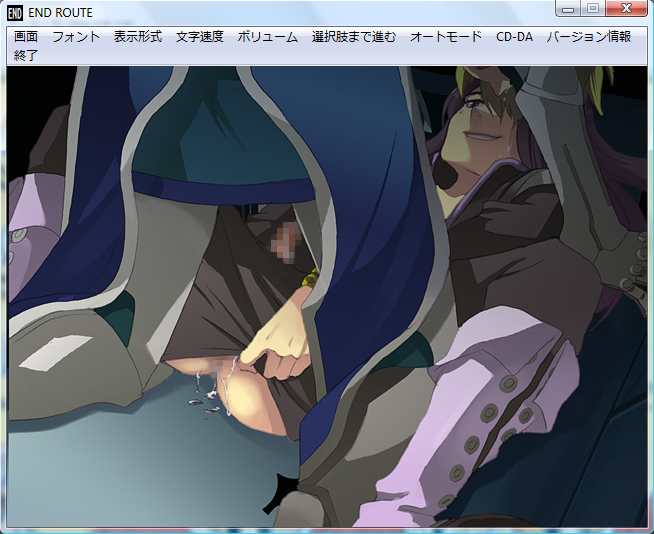
Task: Minimize the END ROUTE window
Action: click(568, 9)
